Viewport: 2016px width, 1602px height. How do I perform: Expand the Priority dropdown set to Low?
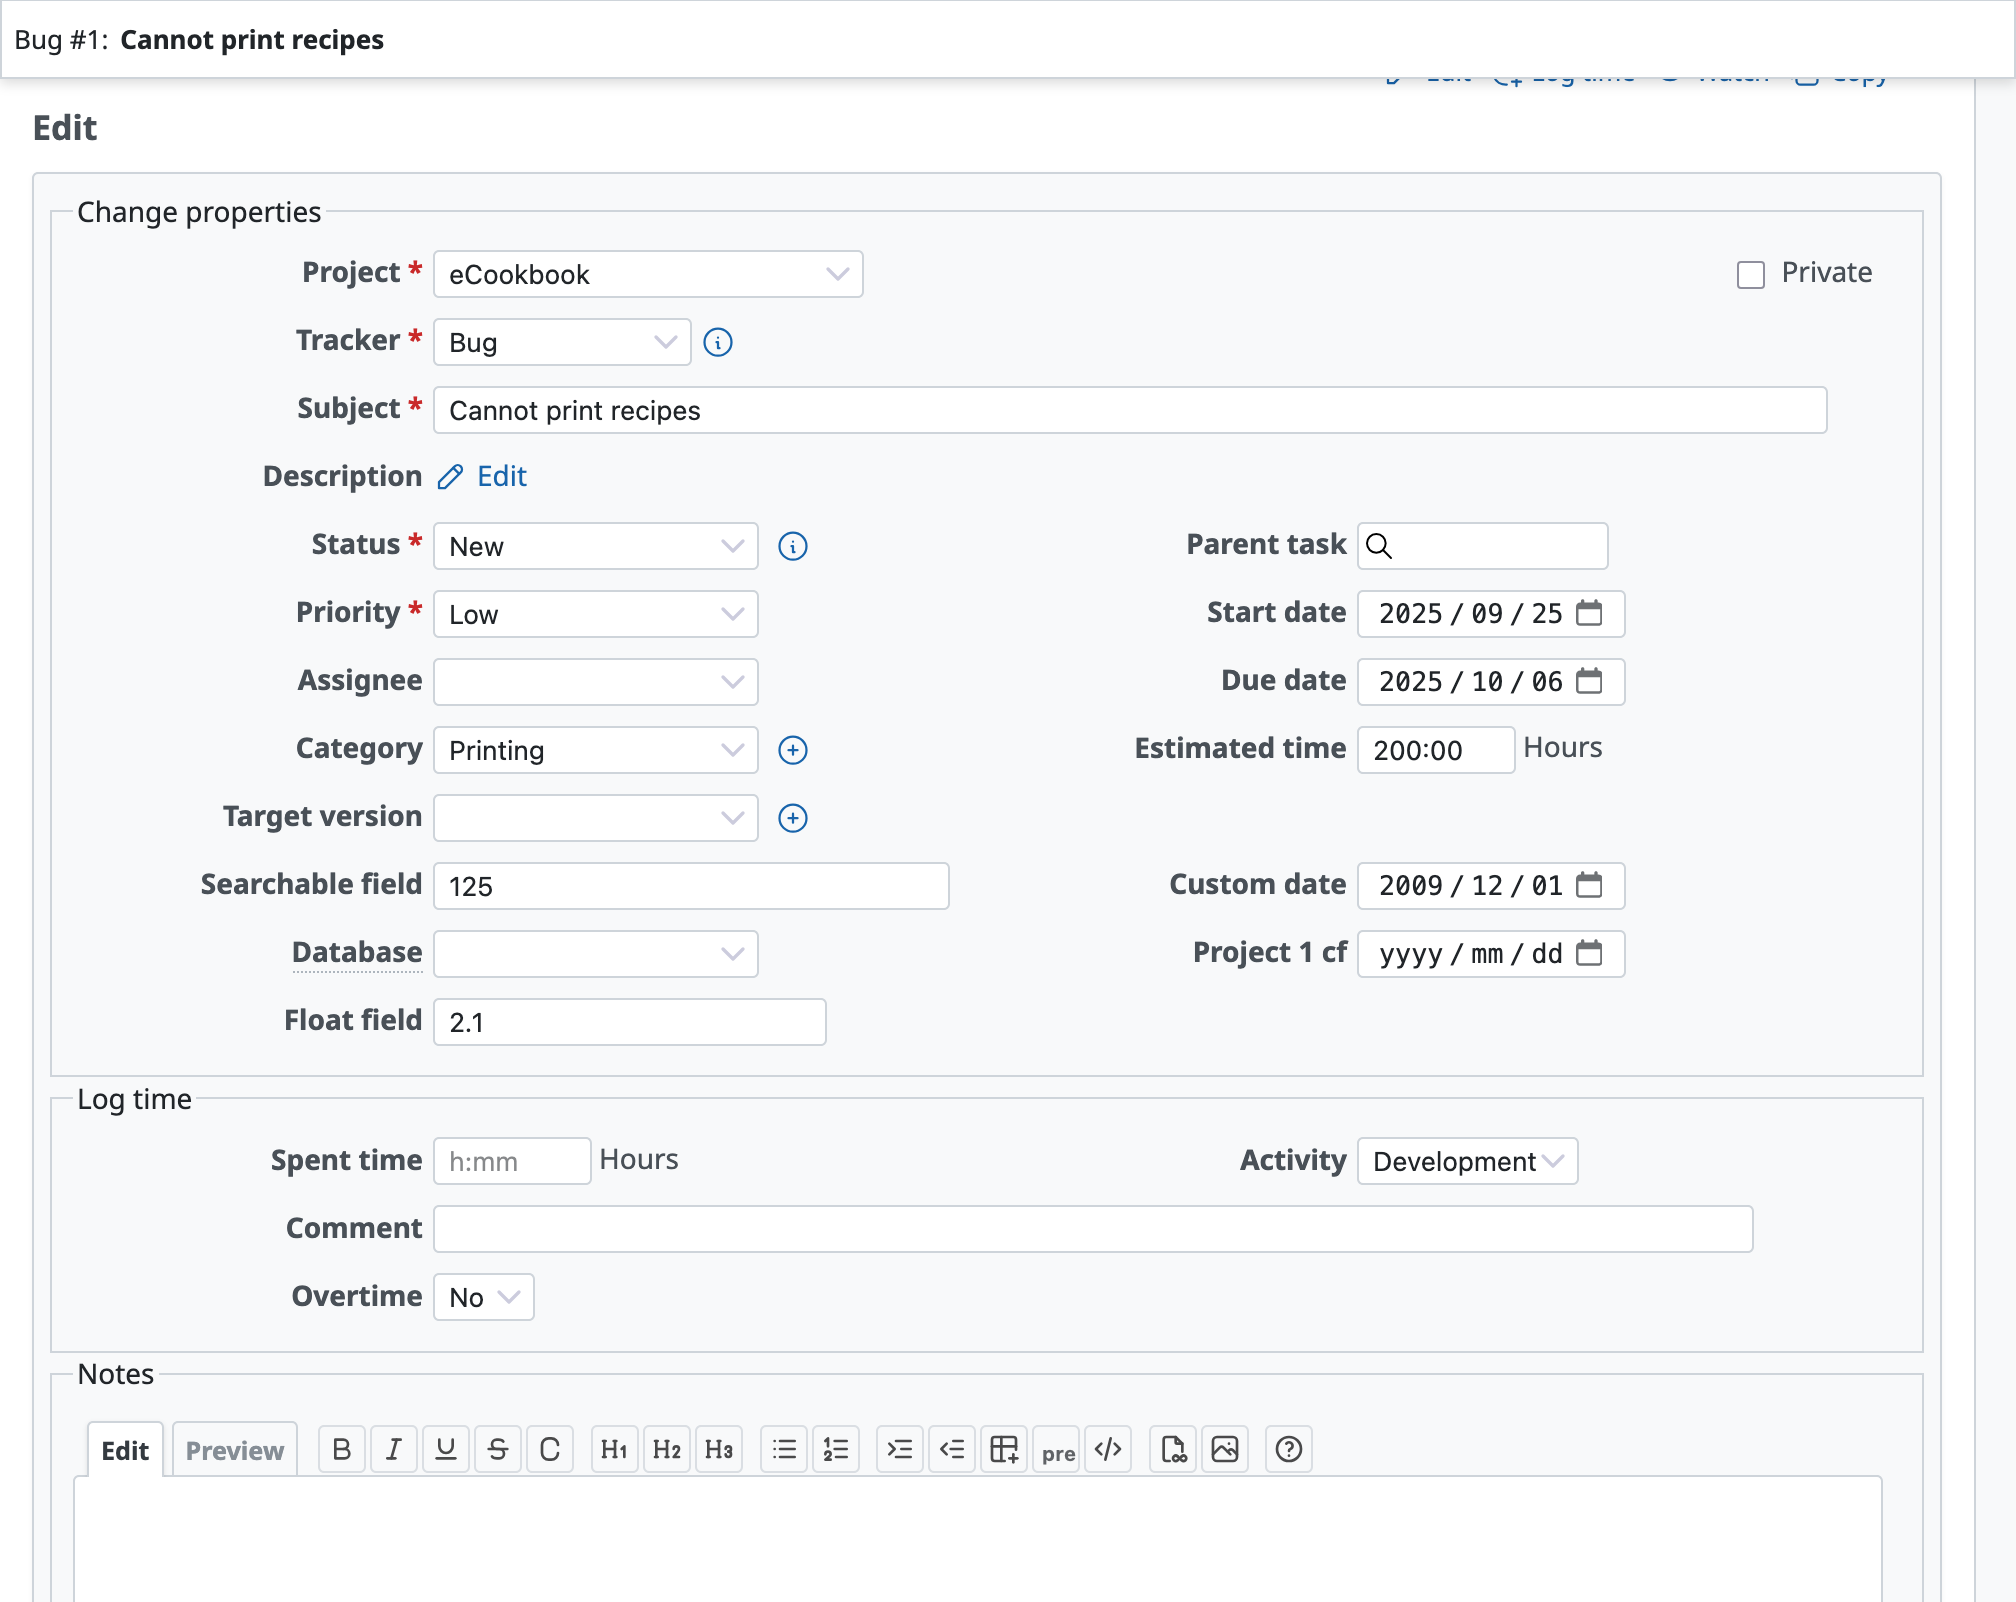coord(595,614)
